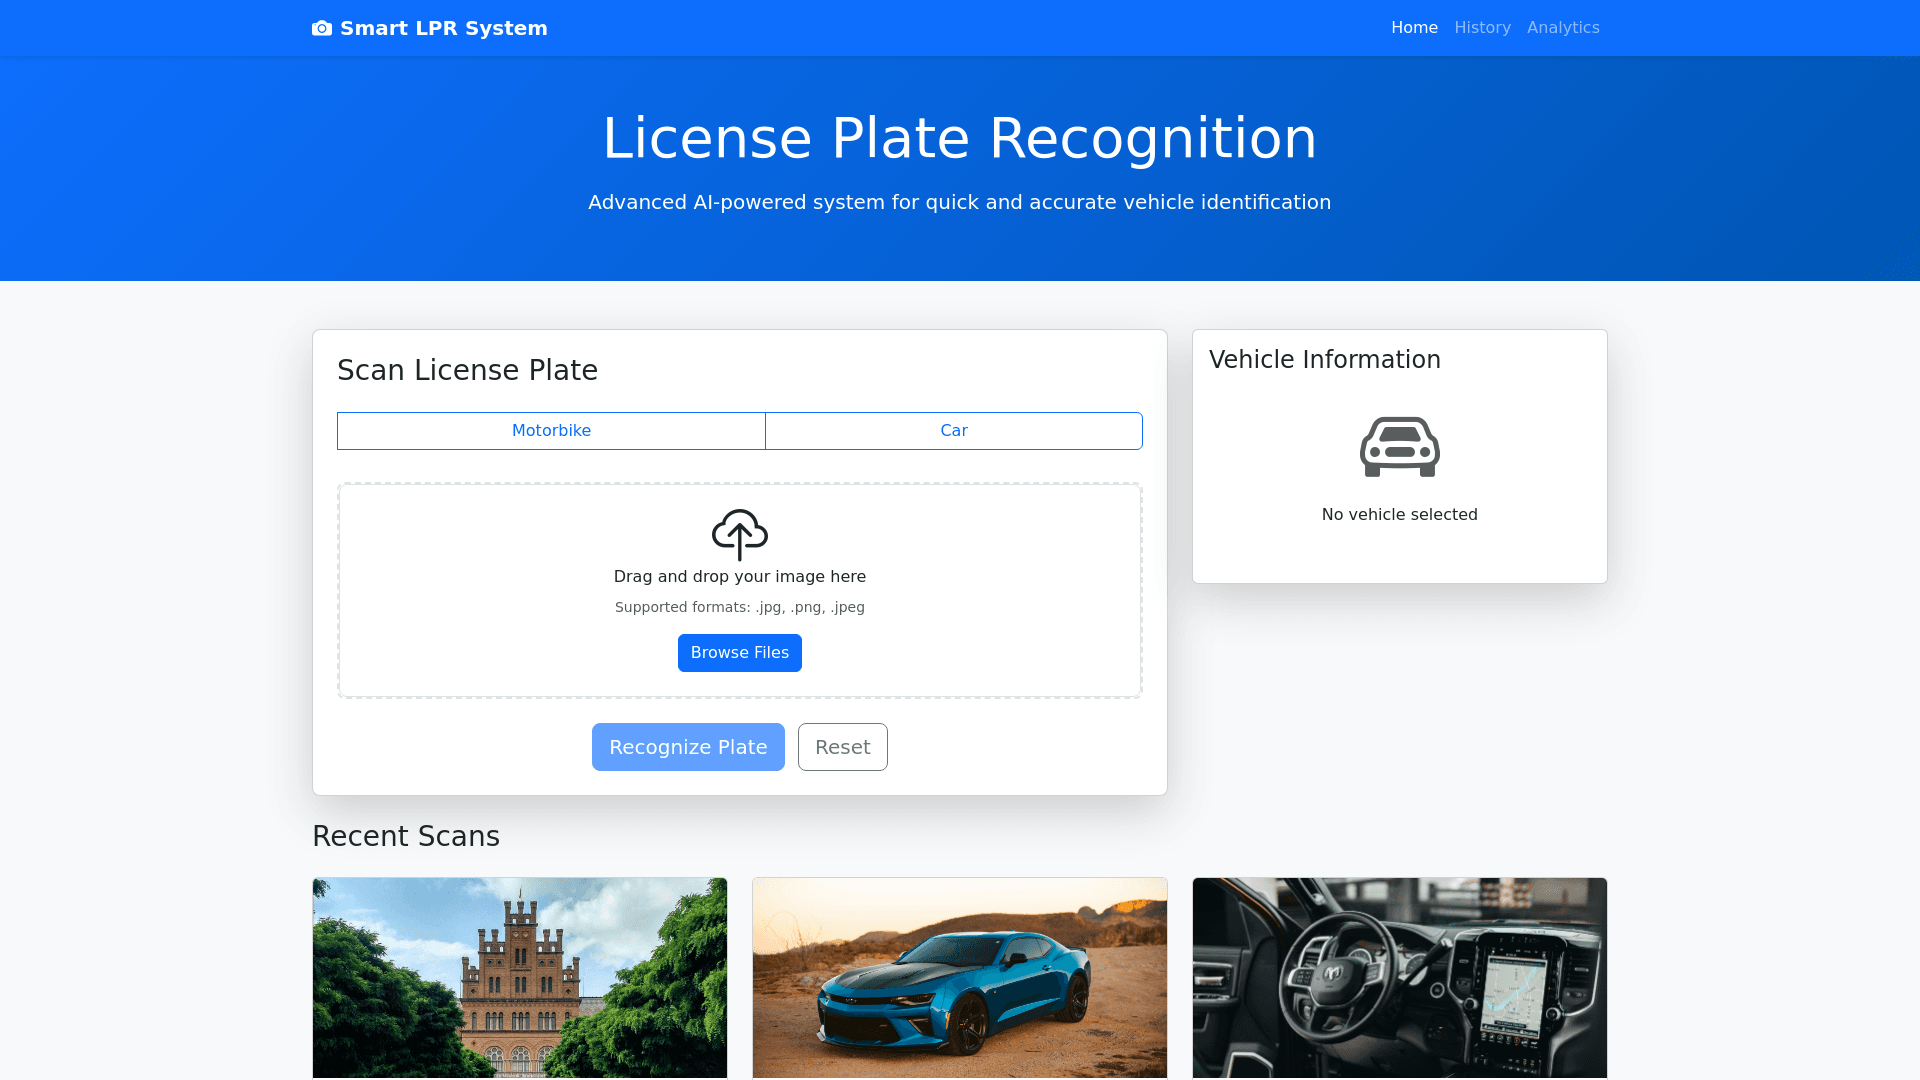This screenshot has width=1920, height=1080.
Task: Click the Supported formats hint text
Action: point(739,607)
